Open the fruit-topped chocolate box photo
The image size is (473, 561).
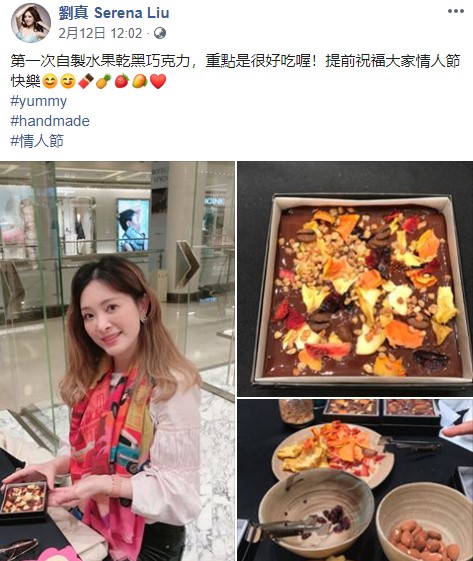pyautogui.click(x=355, y=279)
